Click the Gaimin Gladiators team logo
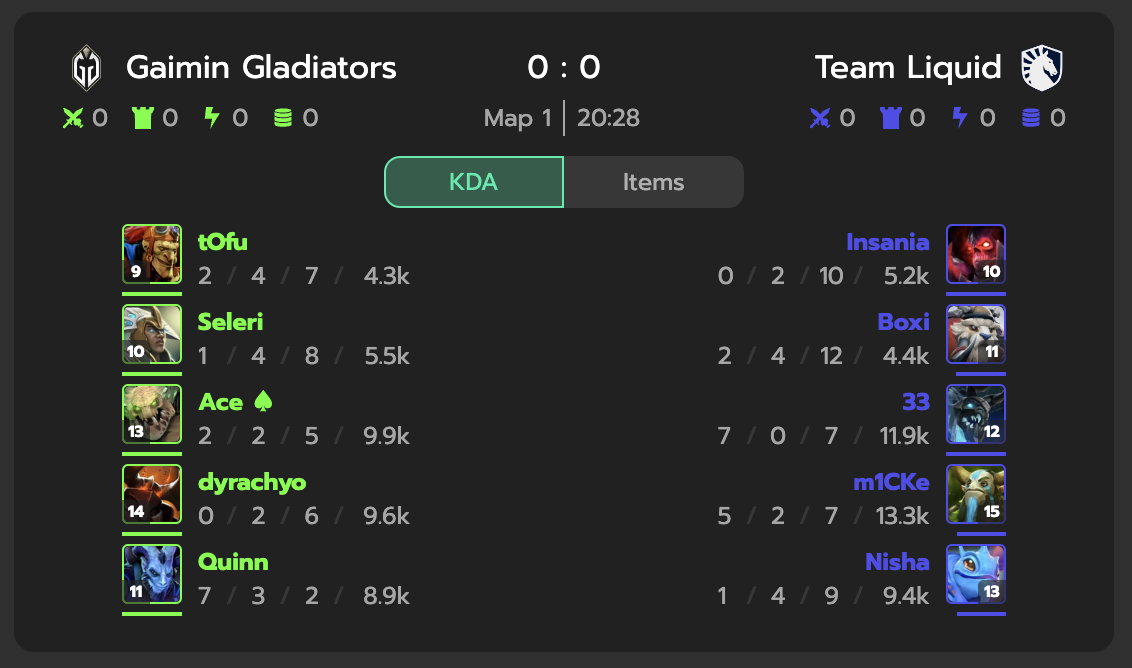This screenshot has width=1132, height=668. pyautogui.click(x=86, y=68)
